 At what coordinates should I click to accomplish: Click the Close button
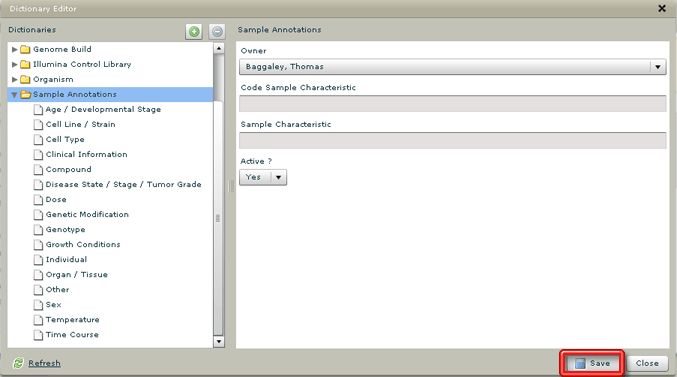(647, 363)
